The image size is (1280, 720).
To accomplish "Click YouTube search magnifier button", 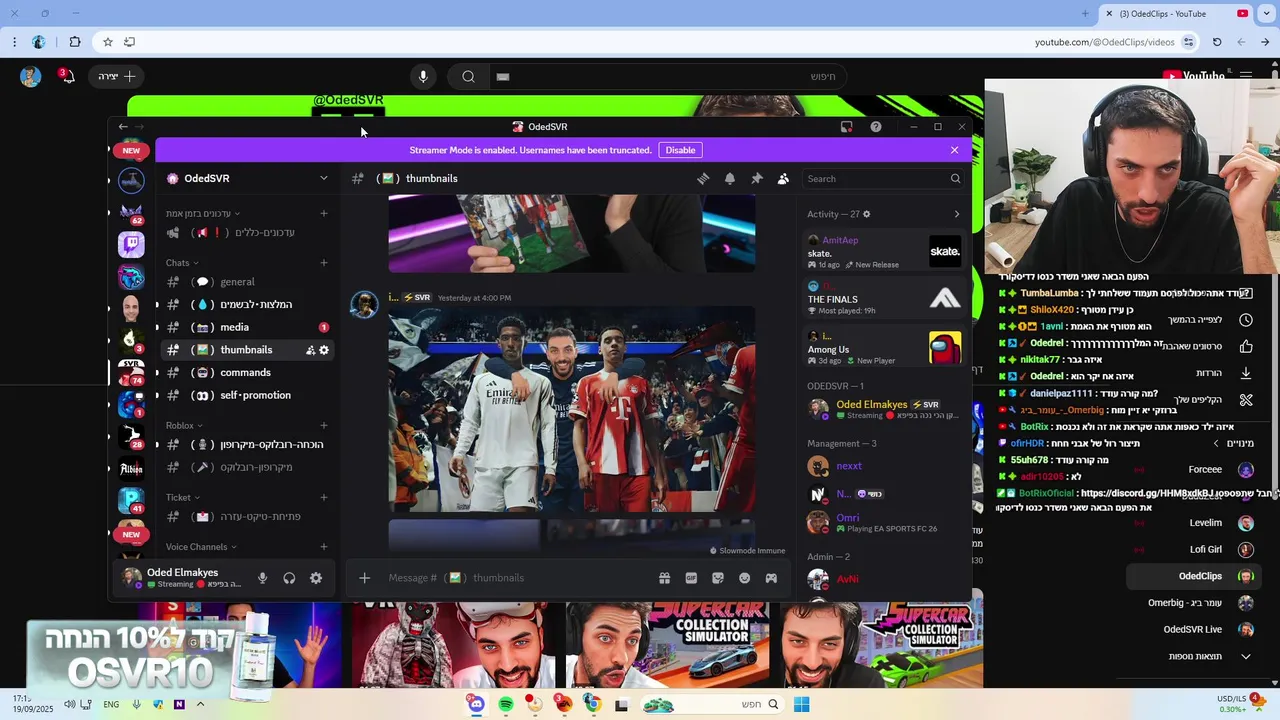I will tap(468, 76).
